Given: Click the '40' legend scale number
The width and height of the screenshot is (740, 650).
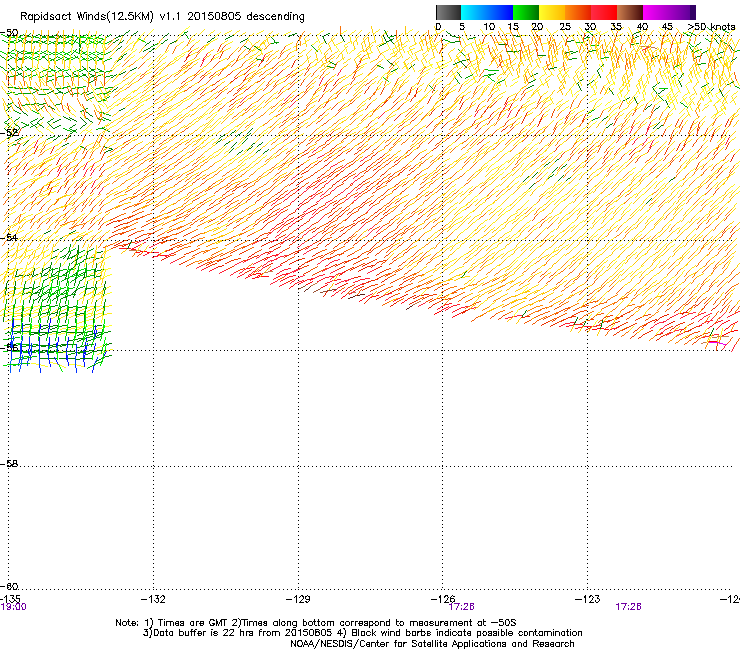Looking at the screenshot, I should pos(642,27).
